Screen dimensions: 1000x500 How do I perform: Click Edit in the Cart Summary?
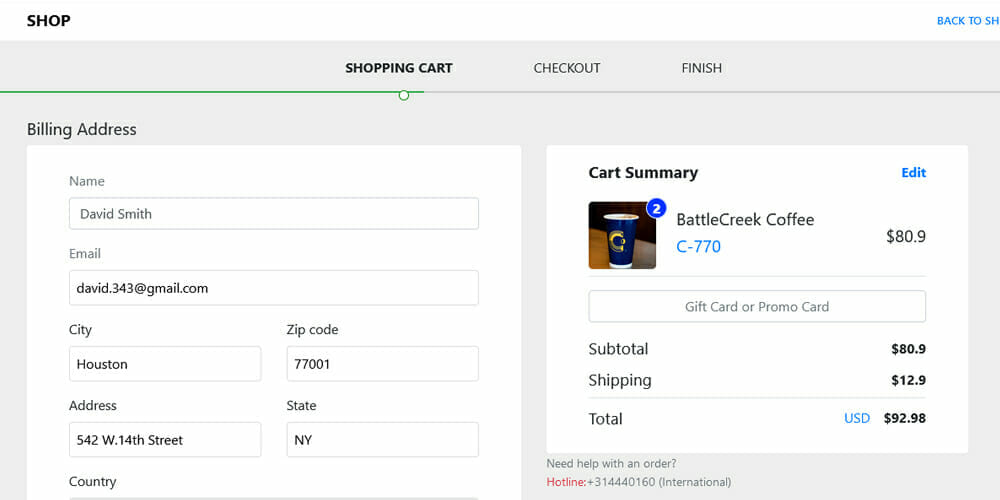pyautogui.click(x=913, y=173)
